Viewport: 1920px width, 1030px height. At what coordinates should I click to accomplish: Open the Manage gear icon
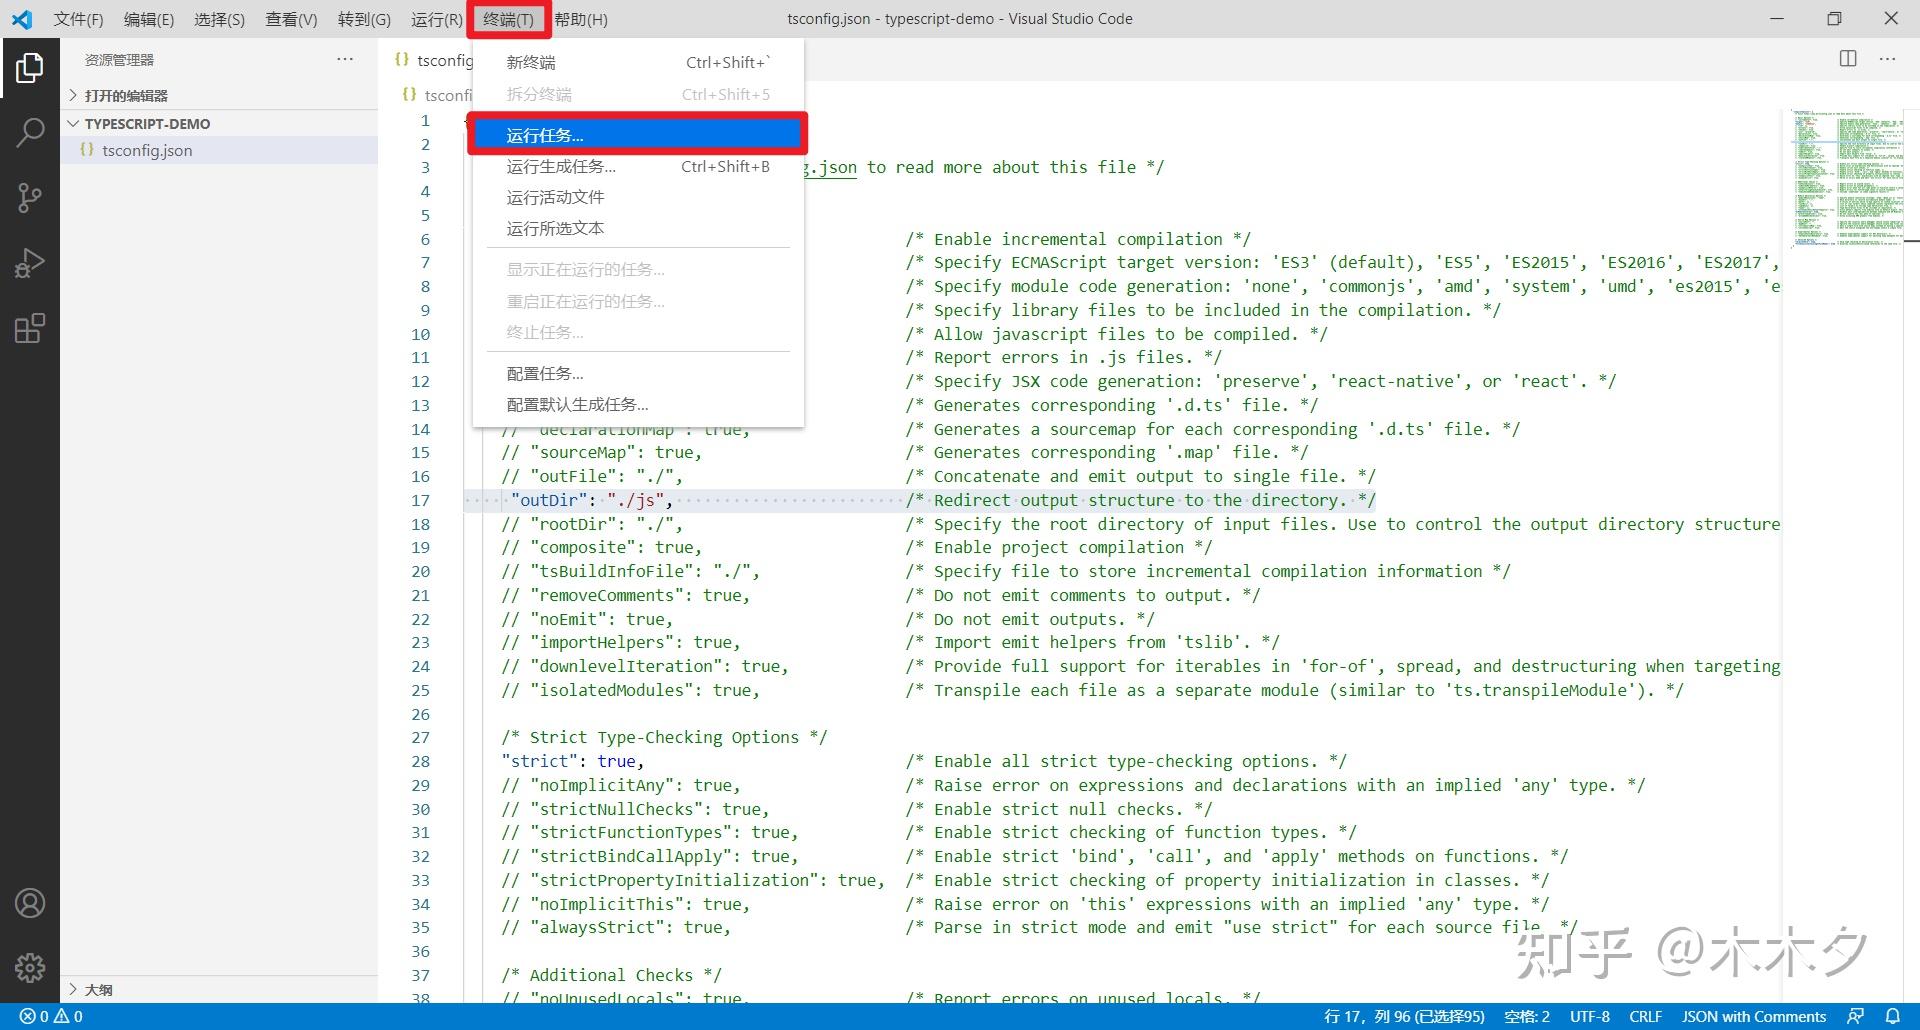[x=30, y=967]
